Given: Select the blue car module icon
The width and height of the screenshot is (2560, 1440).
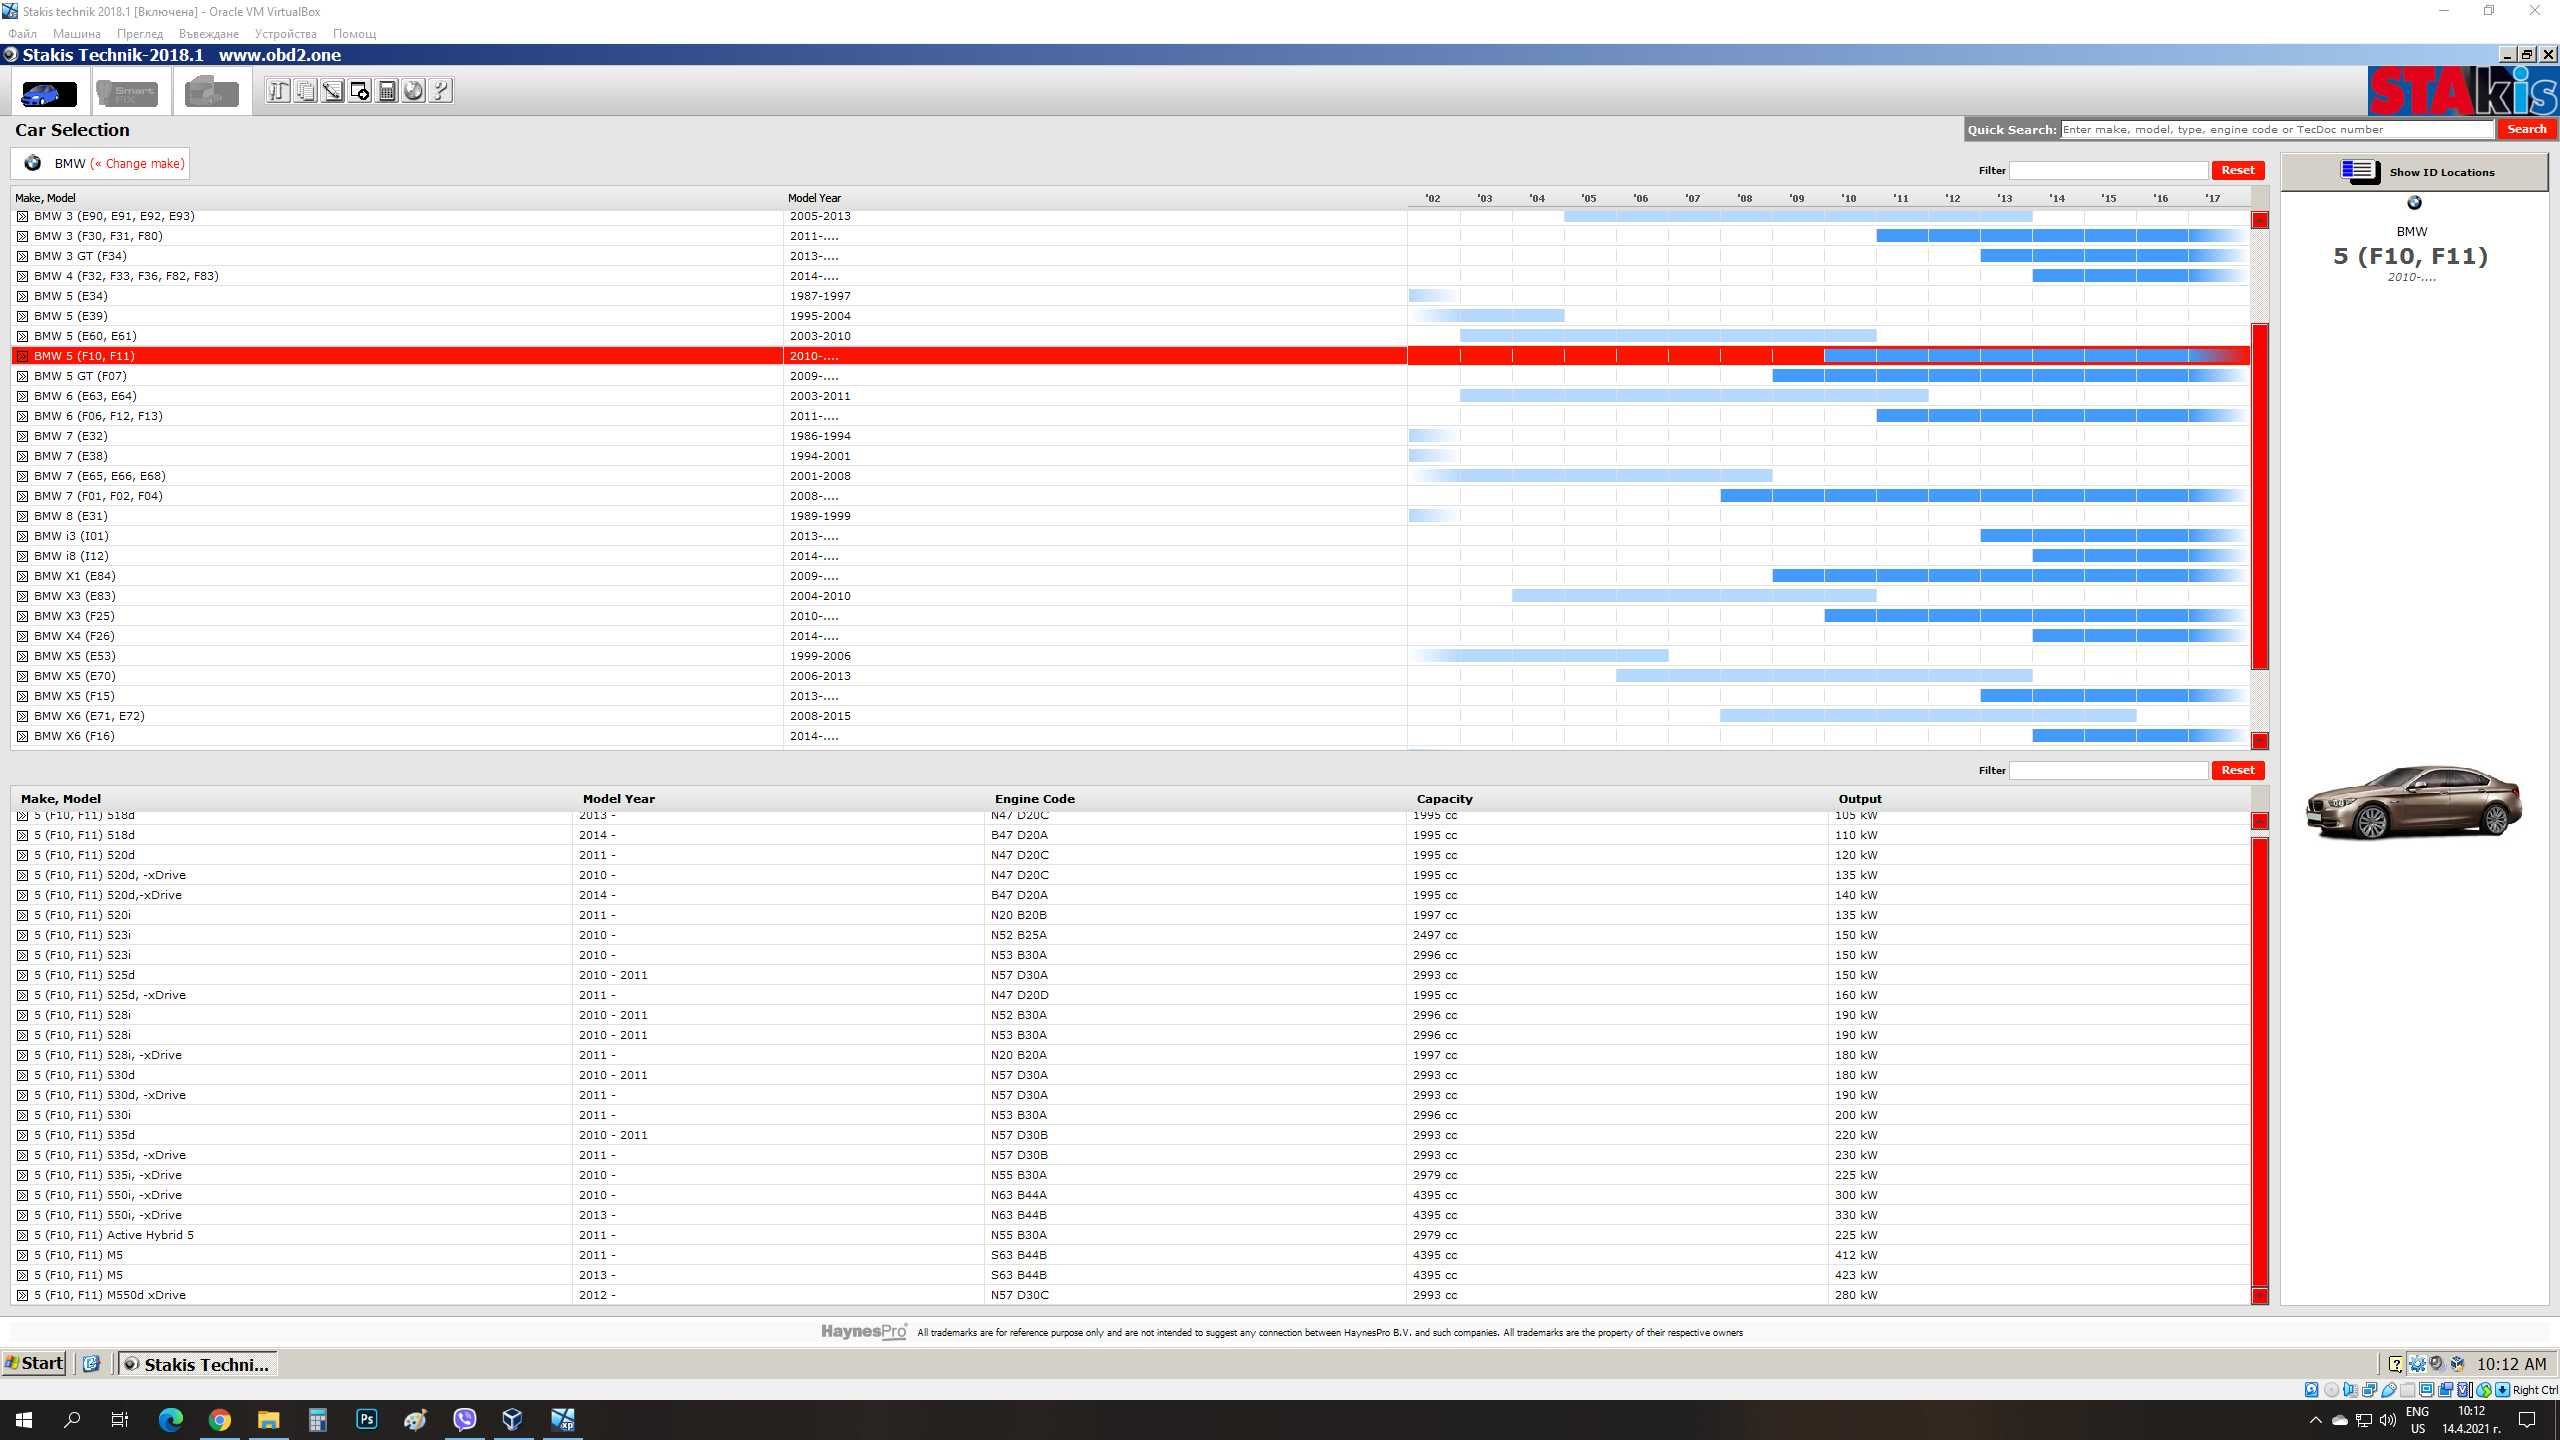Looking at the screenshot, I should click(x=48, y=93).
